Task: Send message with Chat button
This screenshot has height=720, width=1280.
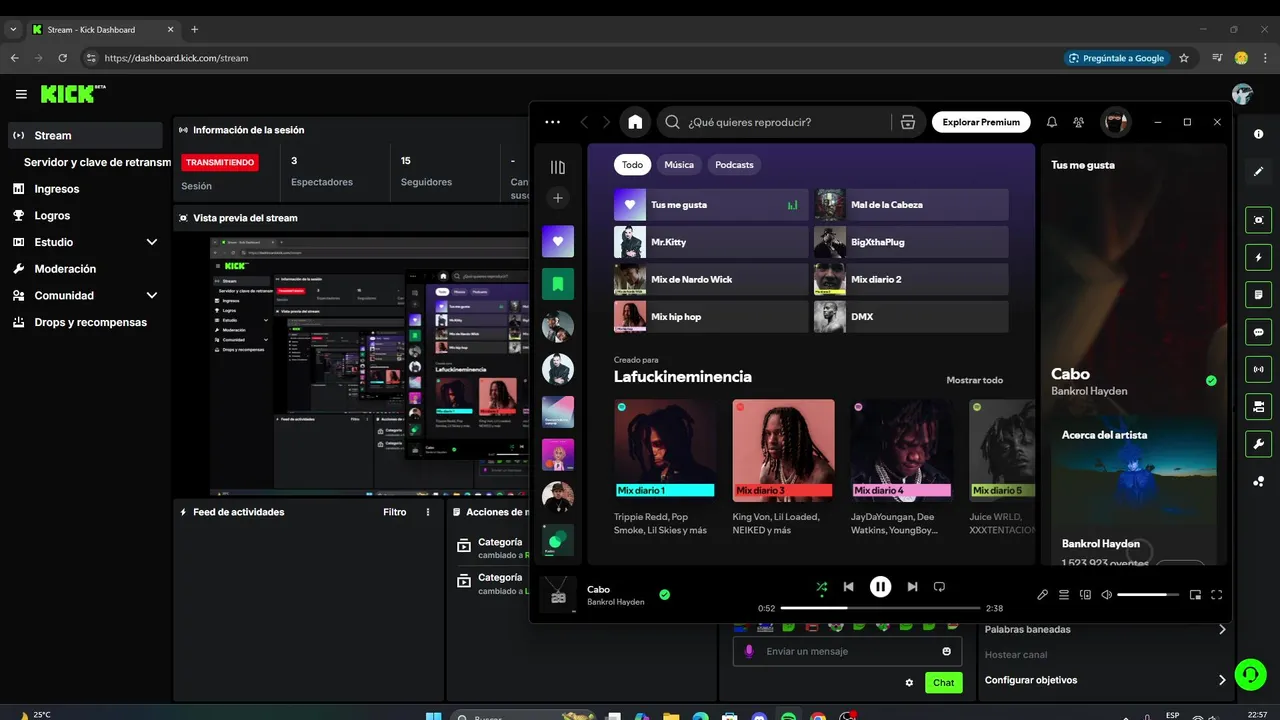Action: coord(944,683)
